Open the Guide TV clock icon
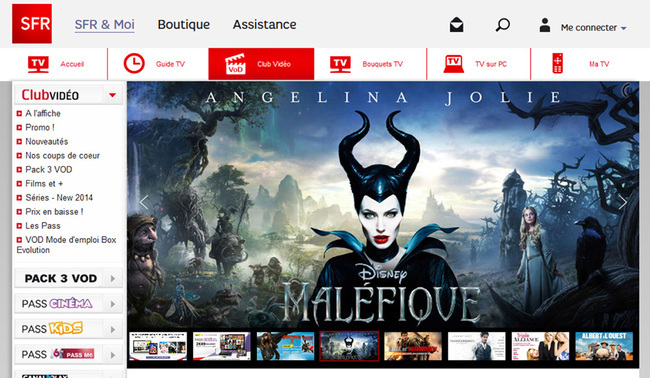Screen dimensions: 650x378 (x=134, y=64)
